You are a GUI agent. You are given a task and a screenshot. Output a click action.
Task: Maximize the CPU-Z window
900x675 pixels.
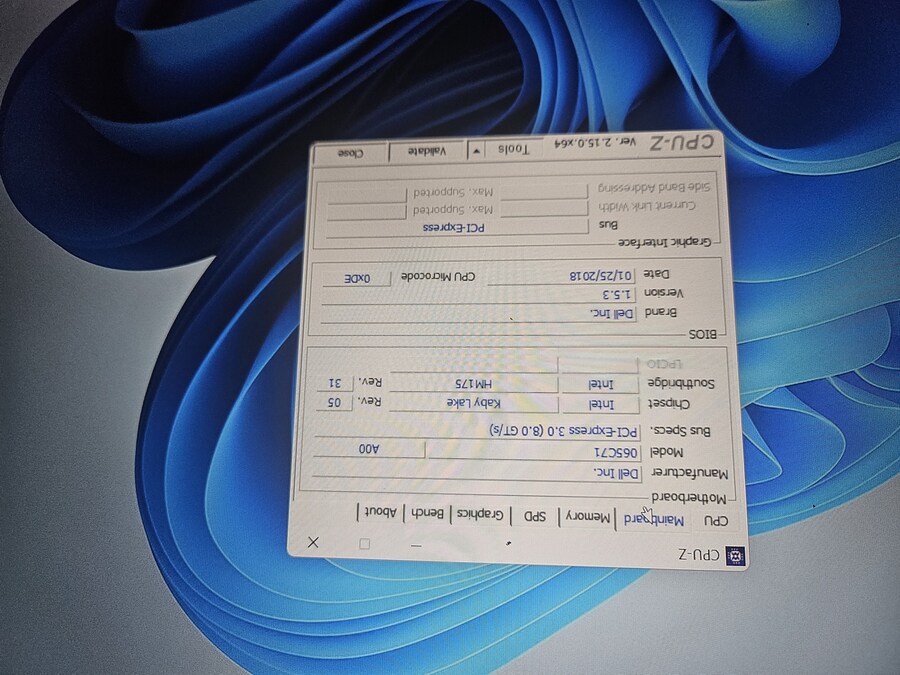[x=364, y=544]
